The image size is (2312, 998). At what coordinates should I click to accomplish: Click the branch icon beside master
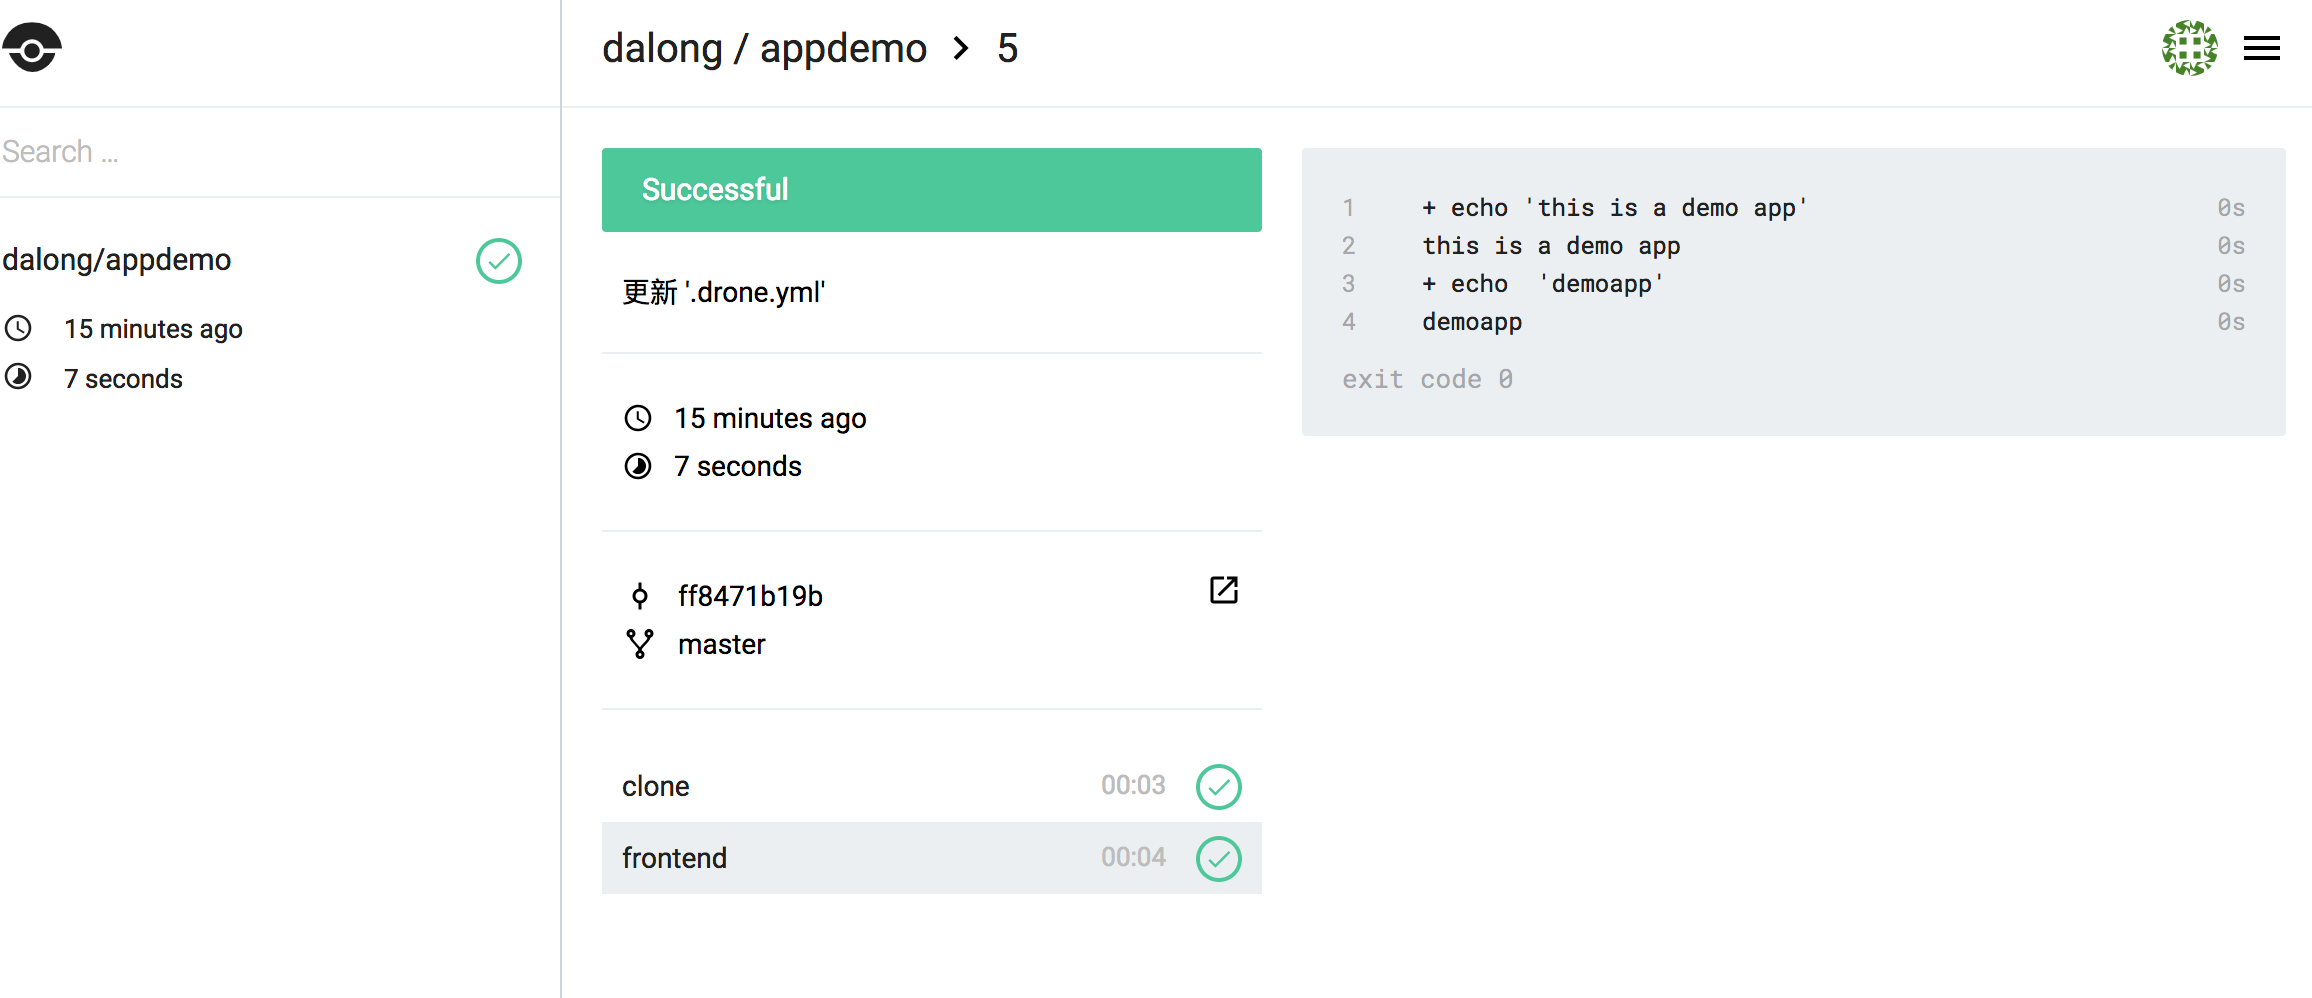coord(640,644)
